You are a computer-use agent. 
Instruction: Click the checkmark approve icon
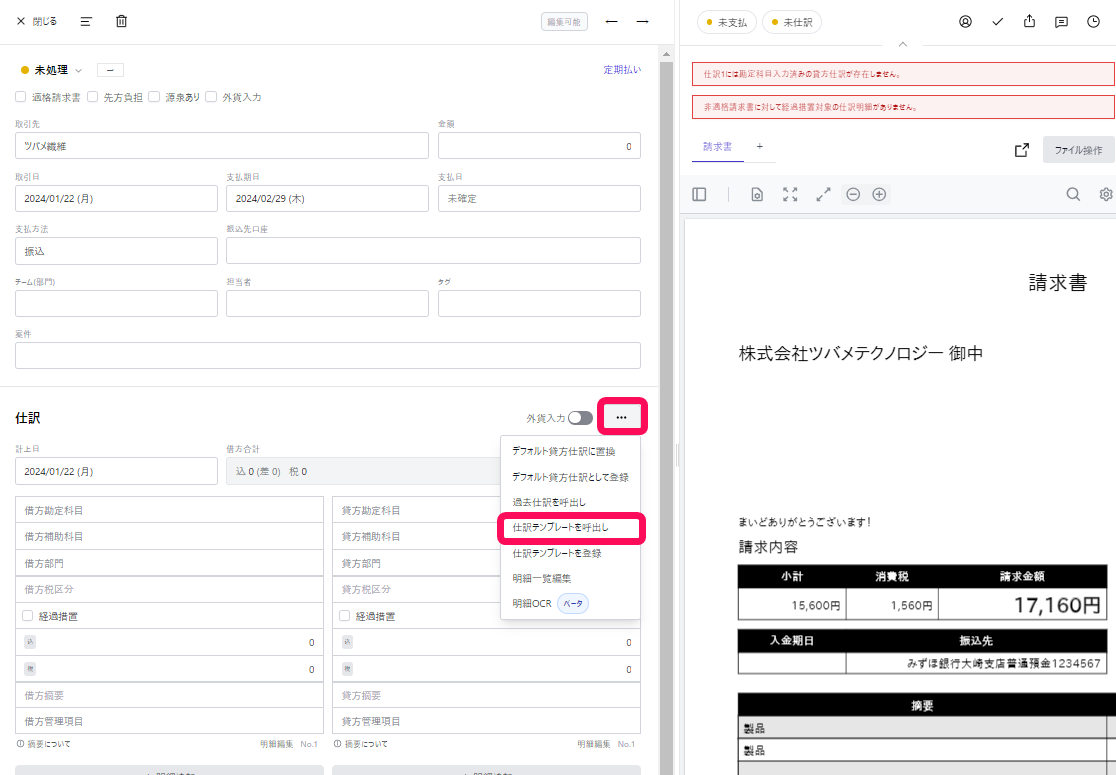tap(997, 22)
